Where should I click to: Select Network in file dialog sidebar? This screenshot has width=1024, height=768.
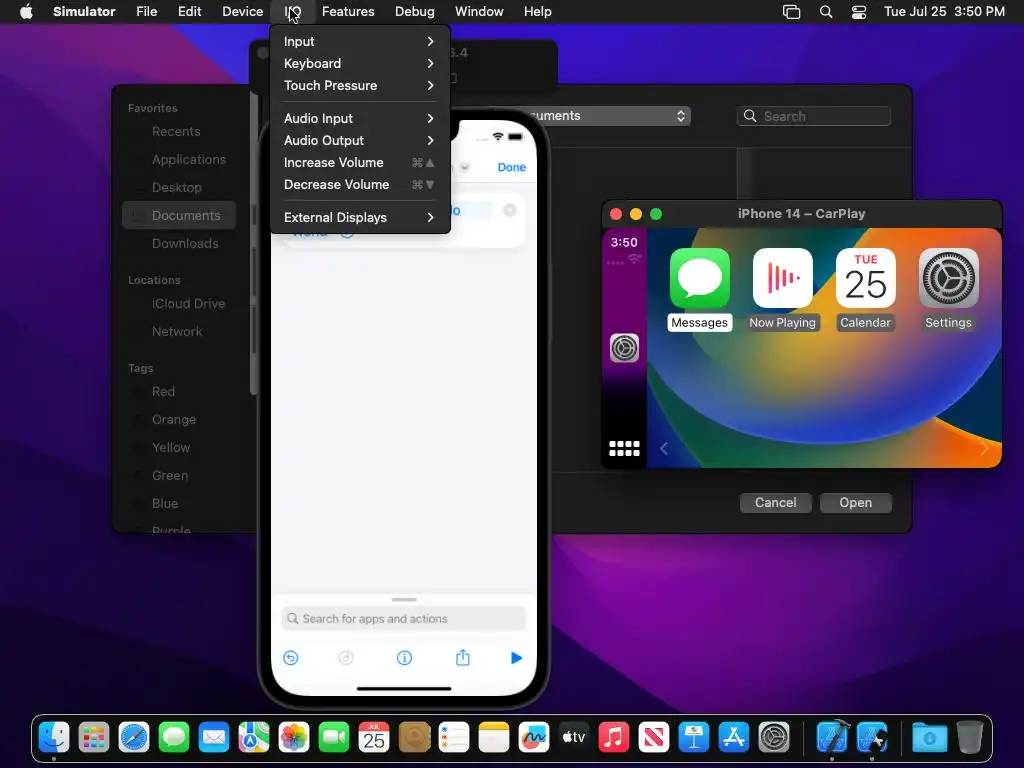179,332
